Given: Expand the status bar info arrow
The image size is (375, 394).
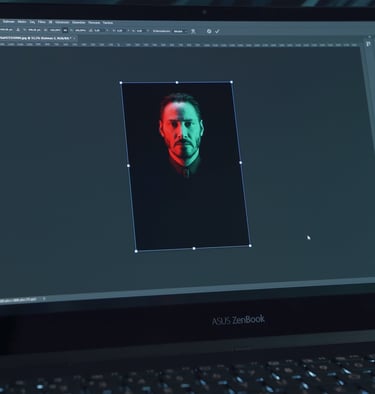Looking at the screenshot, I should tap(44, 299).
